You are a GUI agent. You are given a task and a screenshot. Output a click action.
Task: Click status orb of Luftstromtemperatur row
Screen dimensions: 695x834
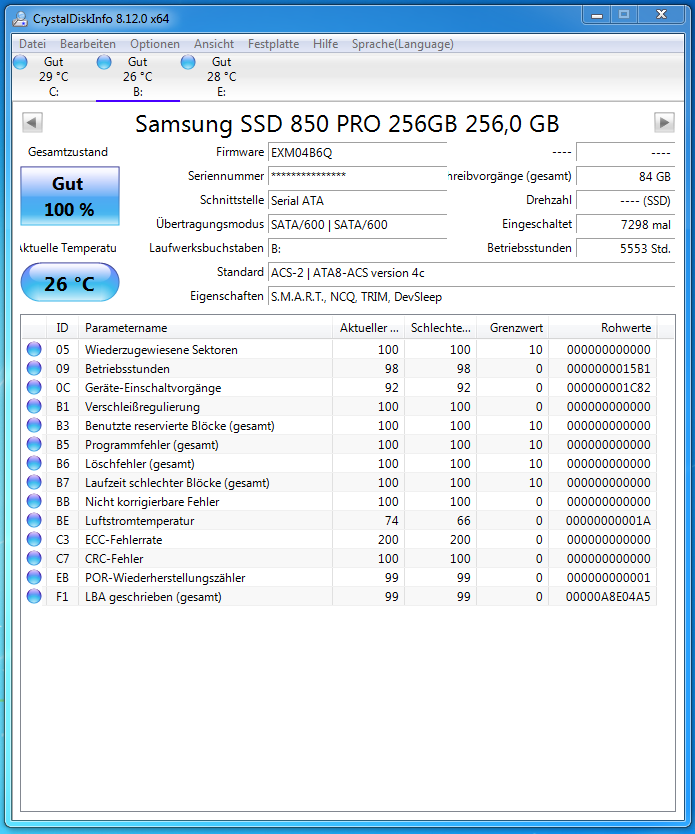(34, 521)
